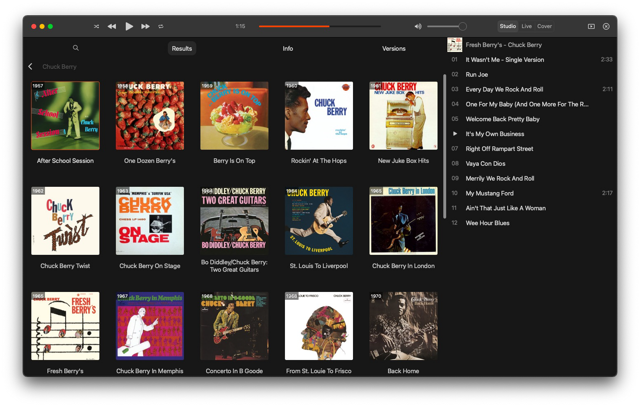
Task: Adjust the volume slider knob
Action: pyautogui.click(x=462, y=27)
